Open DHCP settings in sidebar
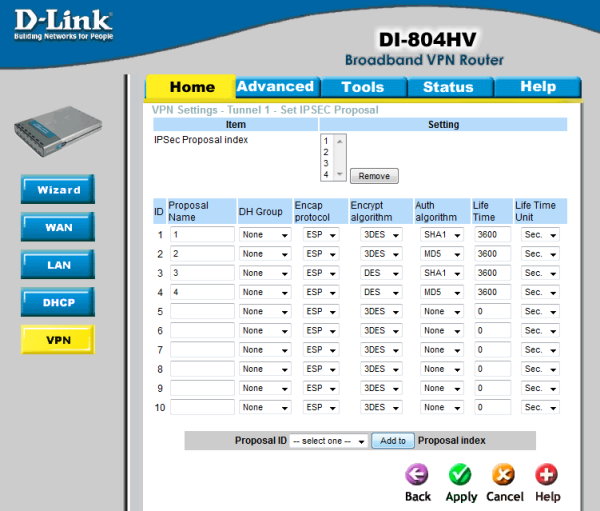 point(58,302)
